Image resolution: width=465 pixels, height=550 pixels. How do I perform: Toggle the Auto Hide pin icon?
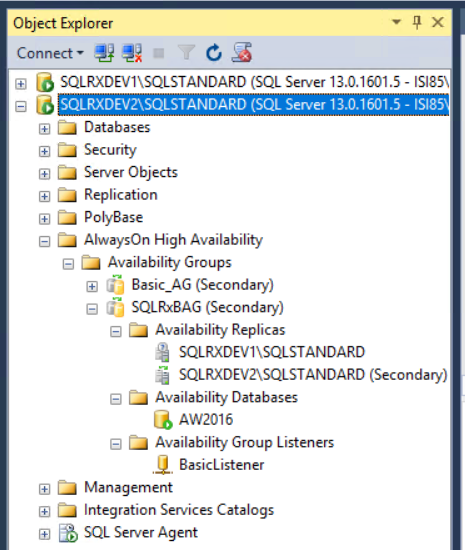tap(417, 23)
